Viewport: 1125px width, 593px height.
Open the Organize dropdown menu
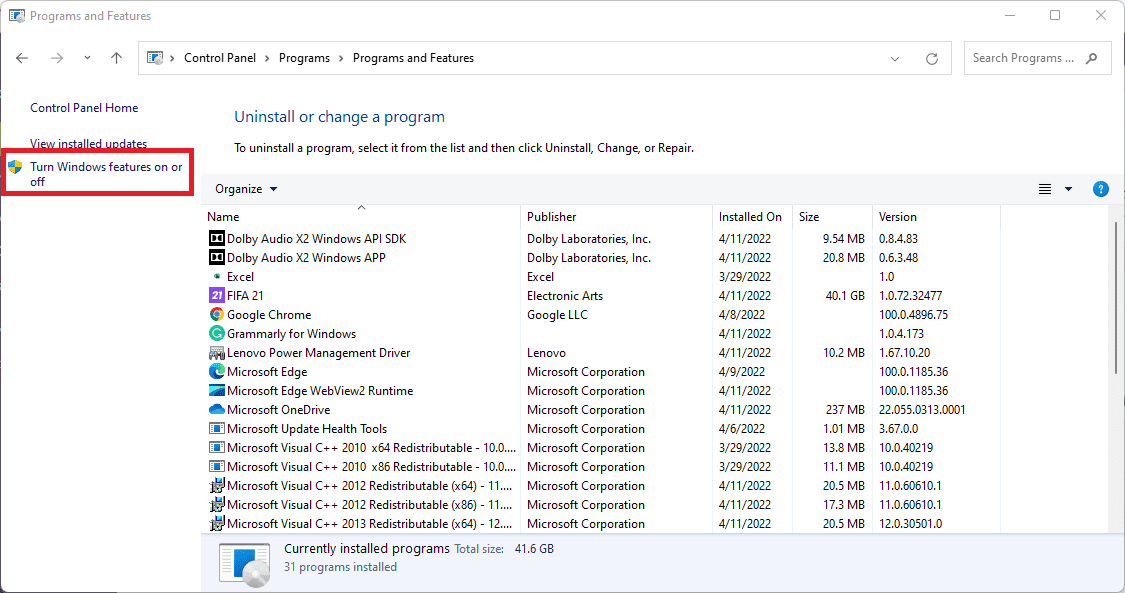pyautogui.click(x=245, y=189)
